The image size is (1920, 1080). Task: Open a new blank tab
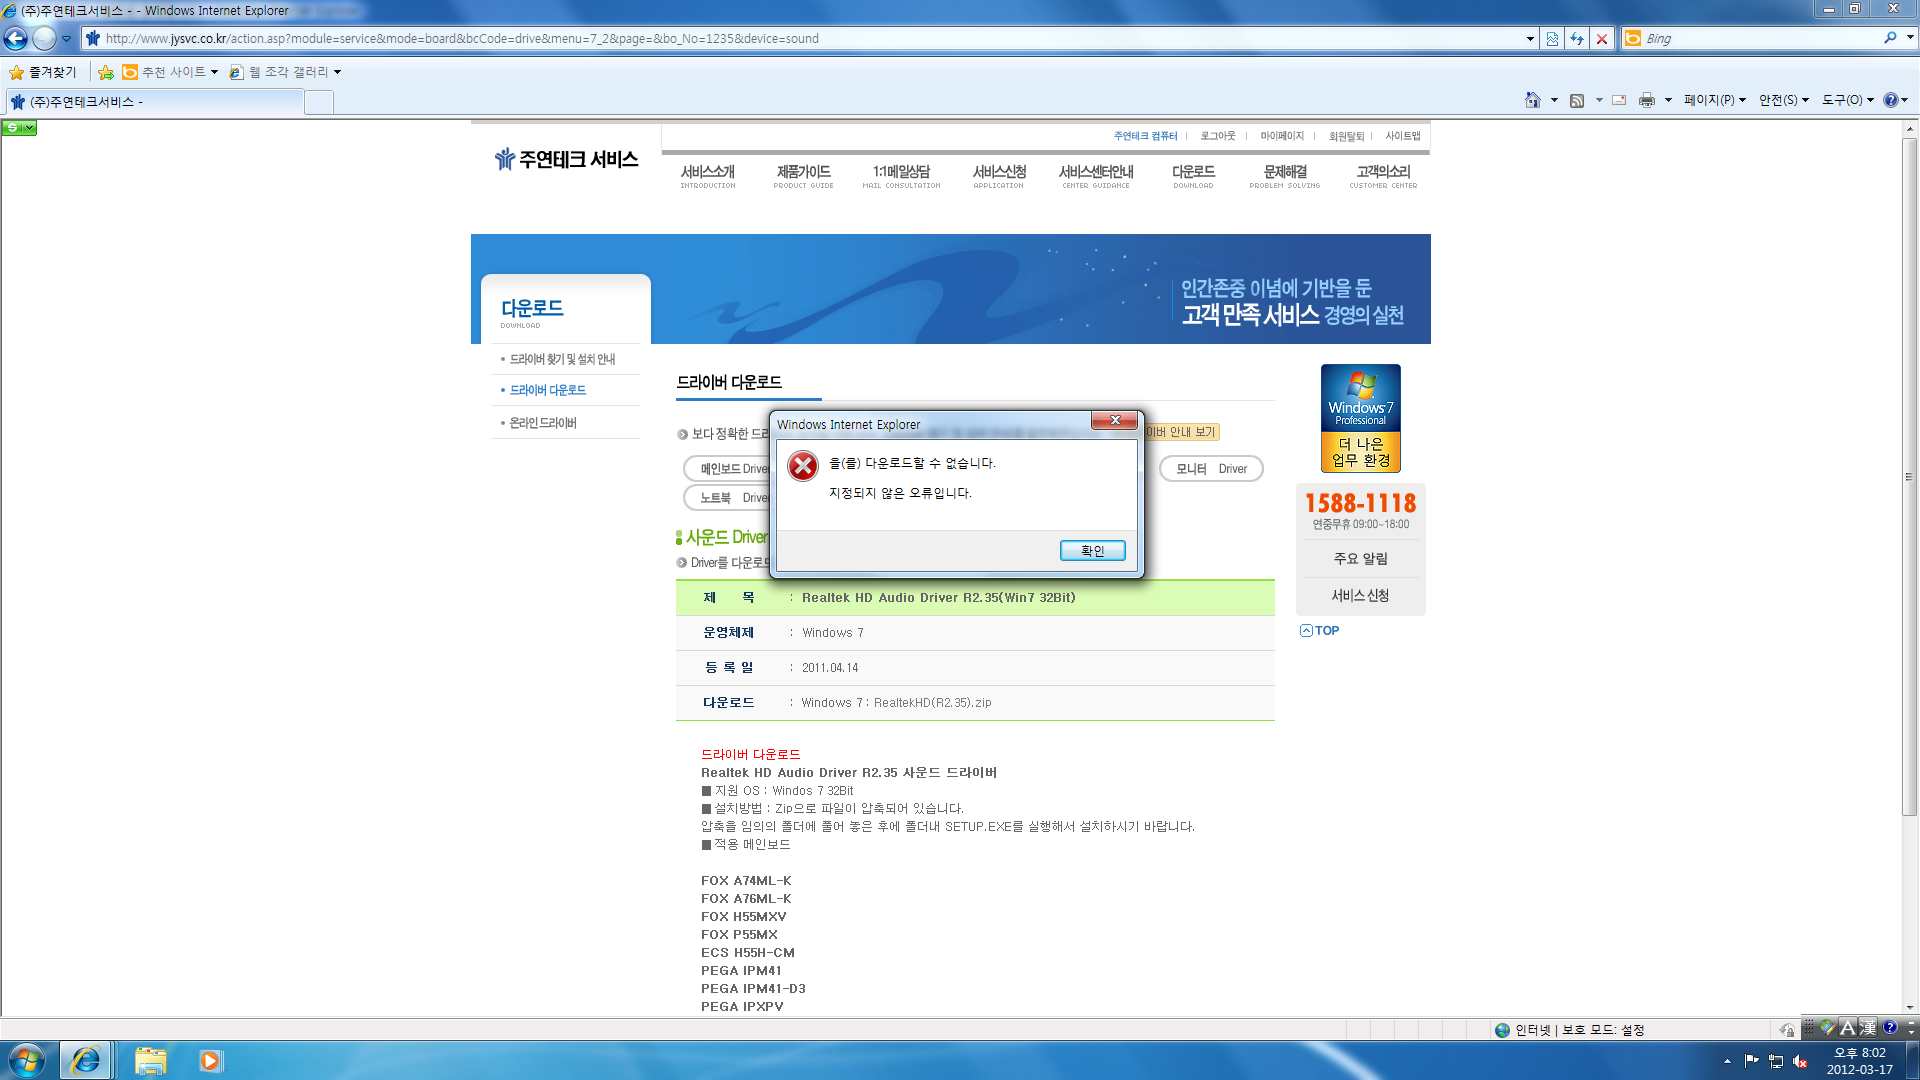(319, 102)
